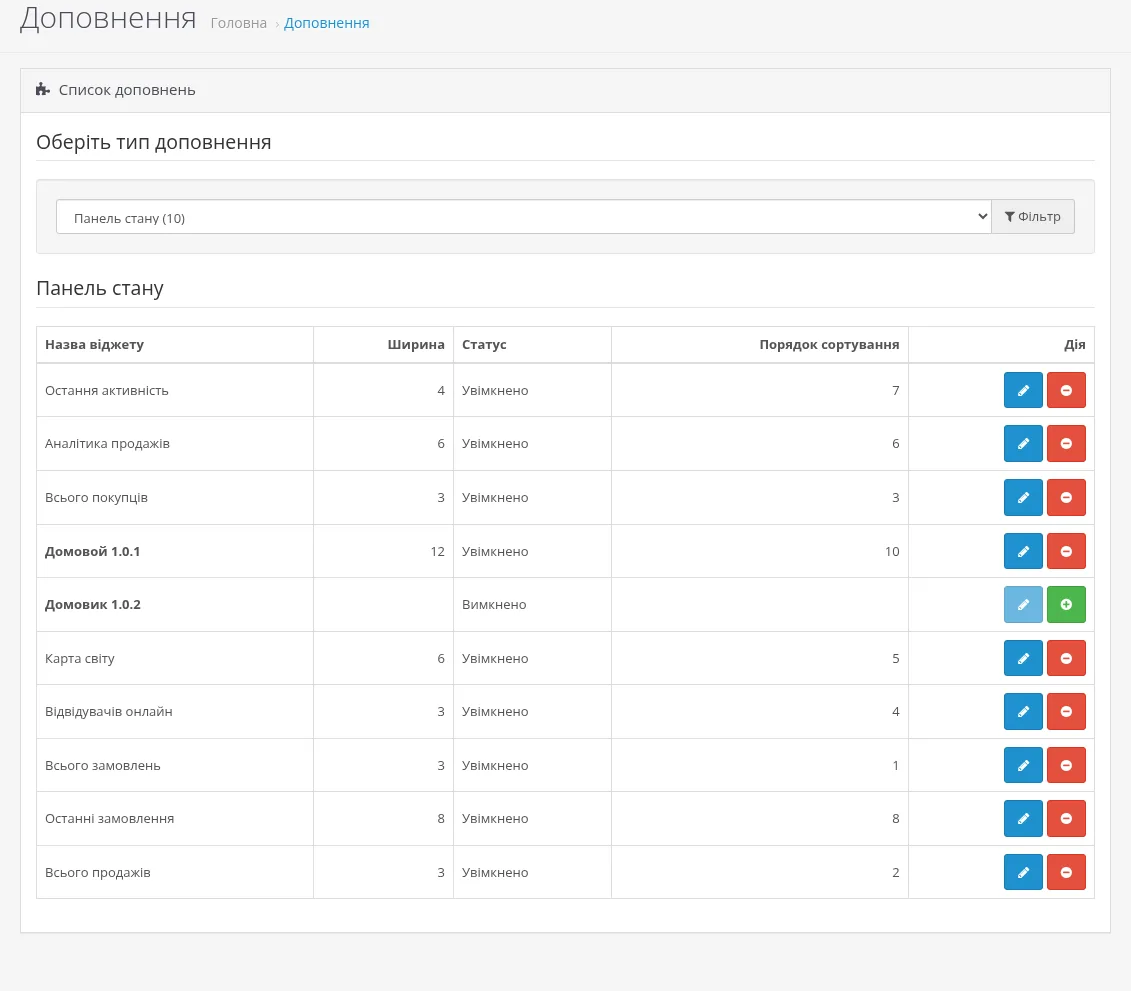1131x991 pixels.
Task: Uninstall the Всього замовлень widget
Action: tap(1066, 765)
